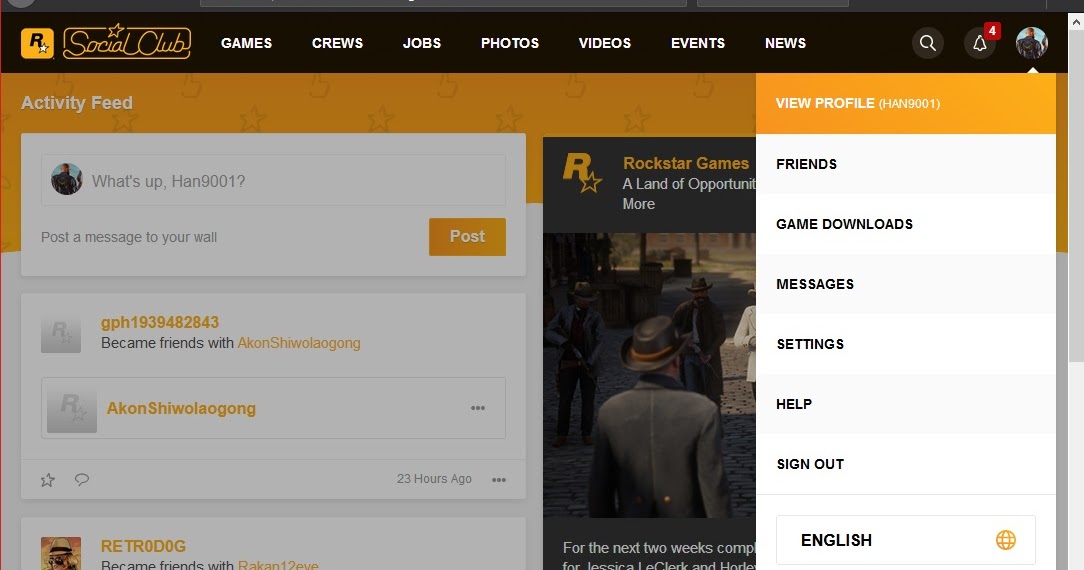The height and width of the screenshot is (570, 1084).
Task: Select Help from the account menu
Action: 906,404
